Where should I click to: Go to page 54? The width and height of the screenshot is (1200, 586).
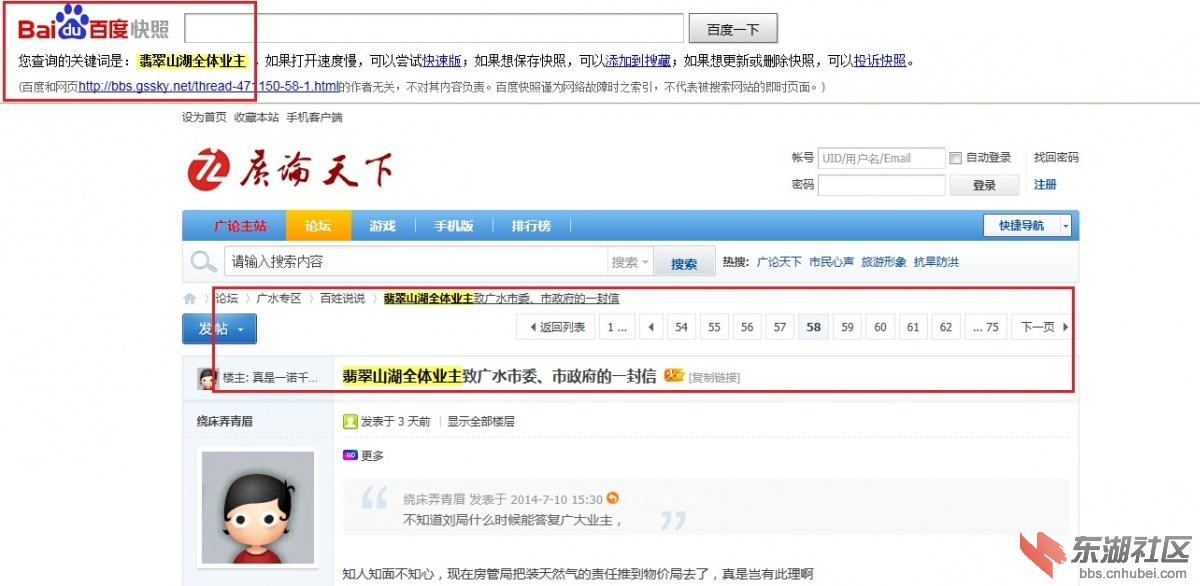pos(681,327)
